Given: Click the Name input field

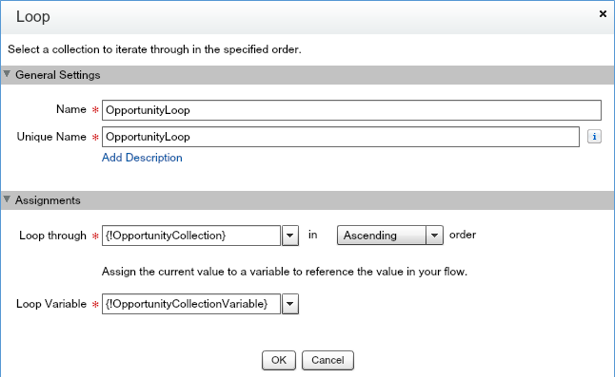Looking at the screenshot, I should 351,110.
